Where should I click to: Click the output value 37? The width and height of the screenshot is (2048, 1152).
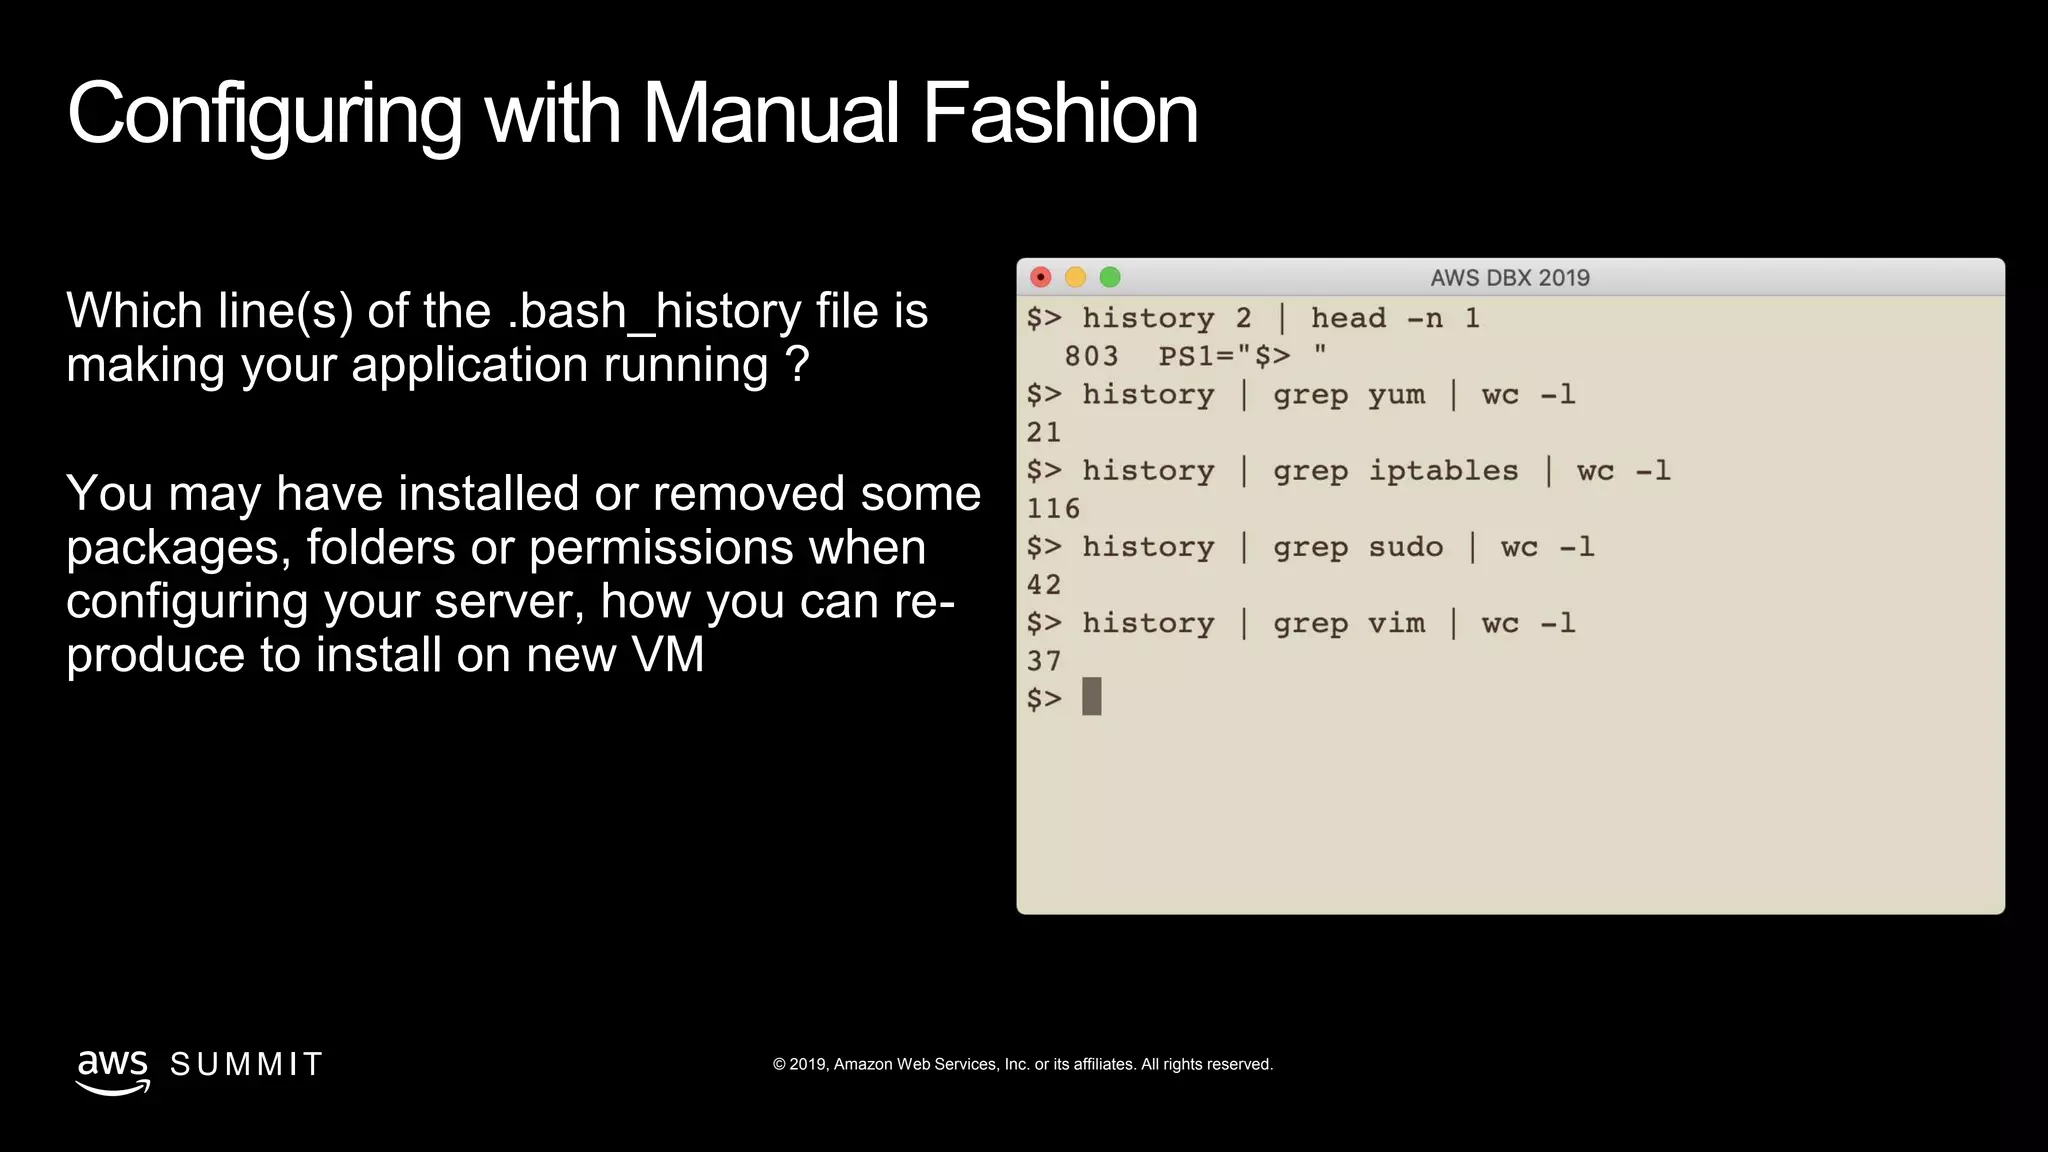pos(1043,661)
